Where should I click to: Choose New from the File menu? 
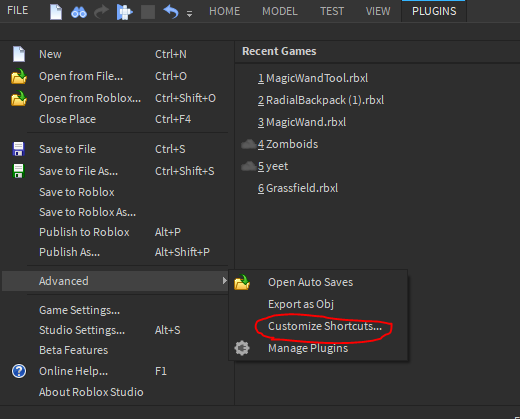pyautogui.click(x=115, y=54)
